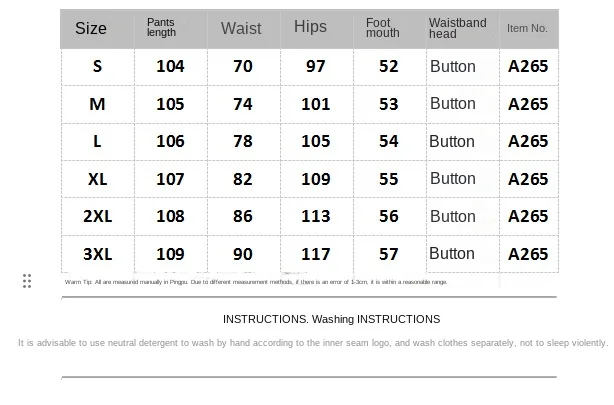Click the Waistband head column header
The image size is (614, 405).
[457, 28]
